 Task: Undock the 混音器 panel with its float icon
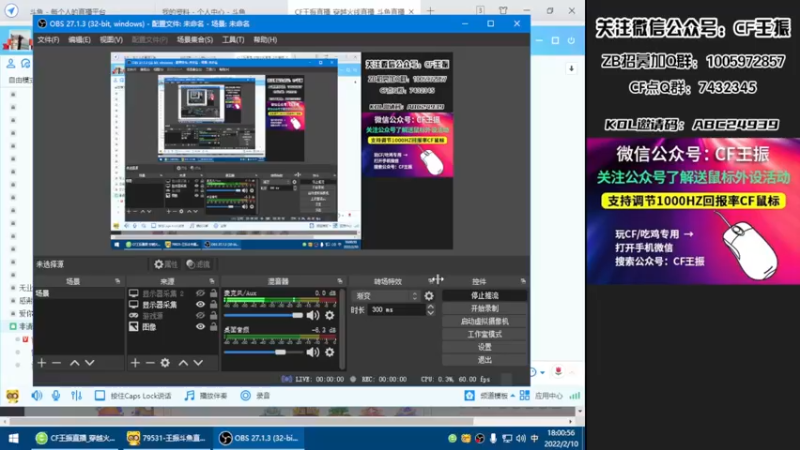click(340, 281)
